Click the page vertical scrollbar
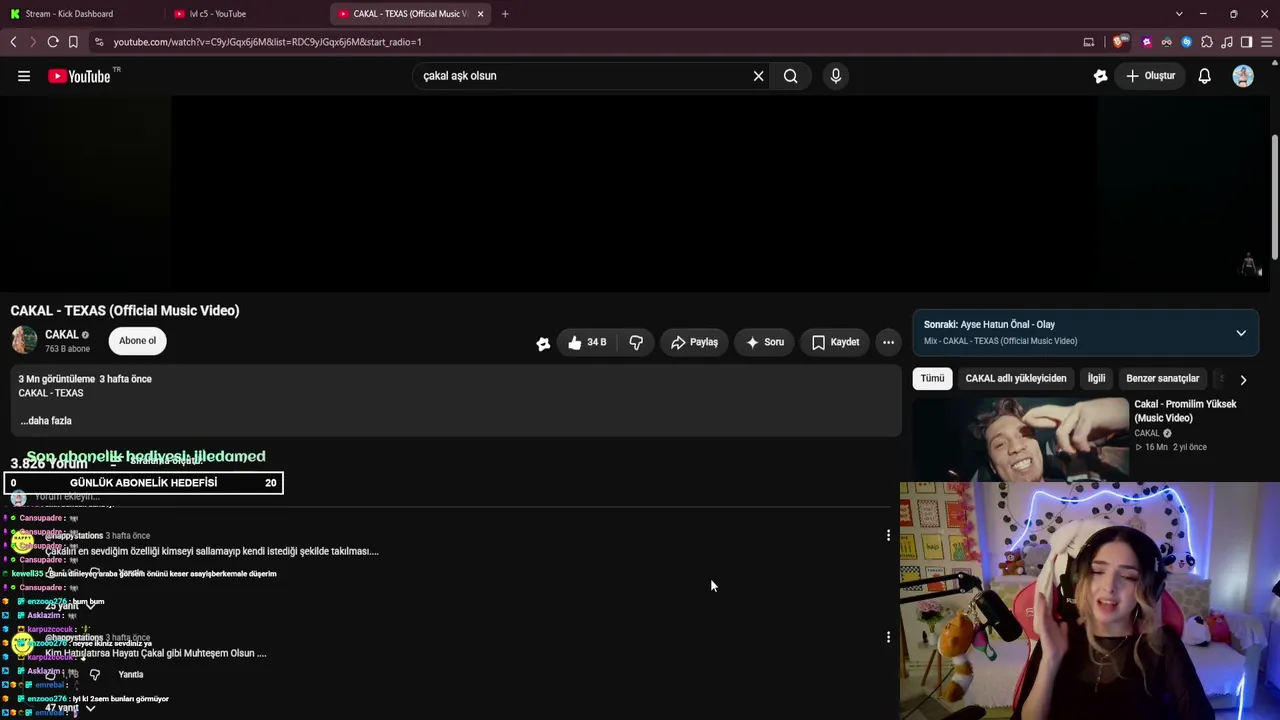 1275,195
